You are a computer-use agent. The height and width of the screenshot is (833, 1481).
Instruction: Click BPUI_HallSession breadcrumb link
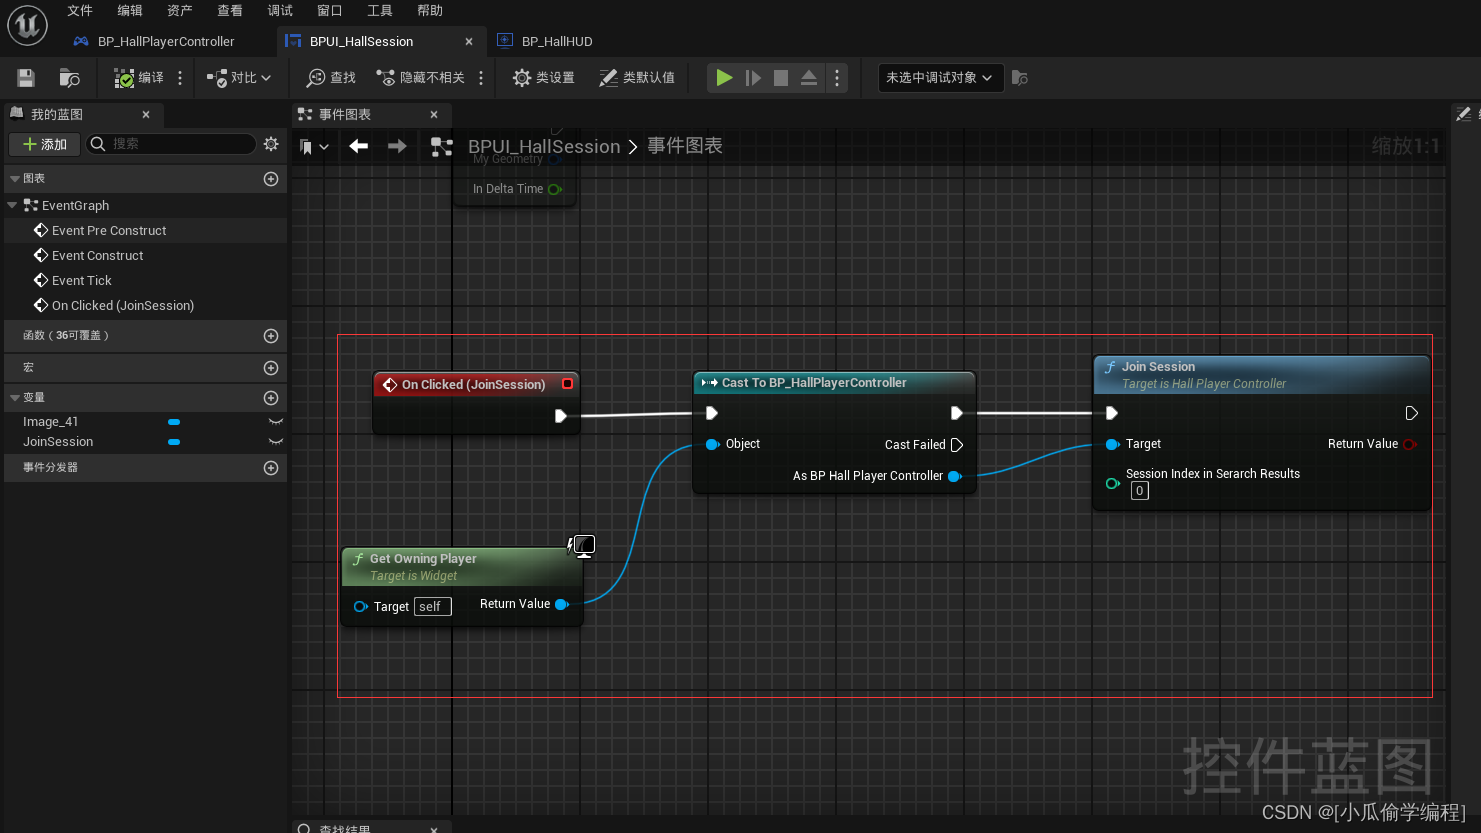(x=544, y=146)
